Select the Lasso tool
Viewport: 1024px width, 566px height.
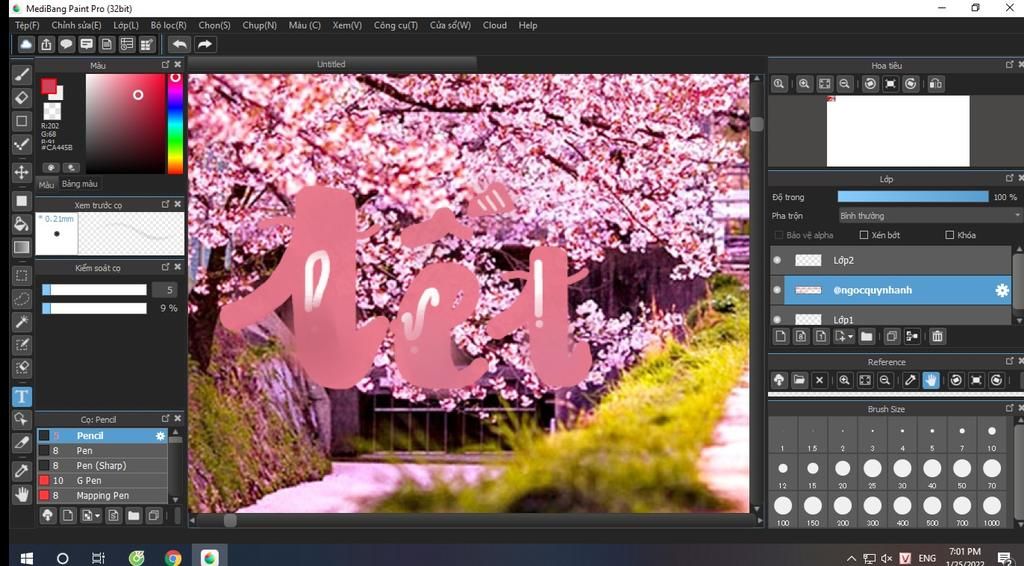tap(22, 298)
